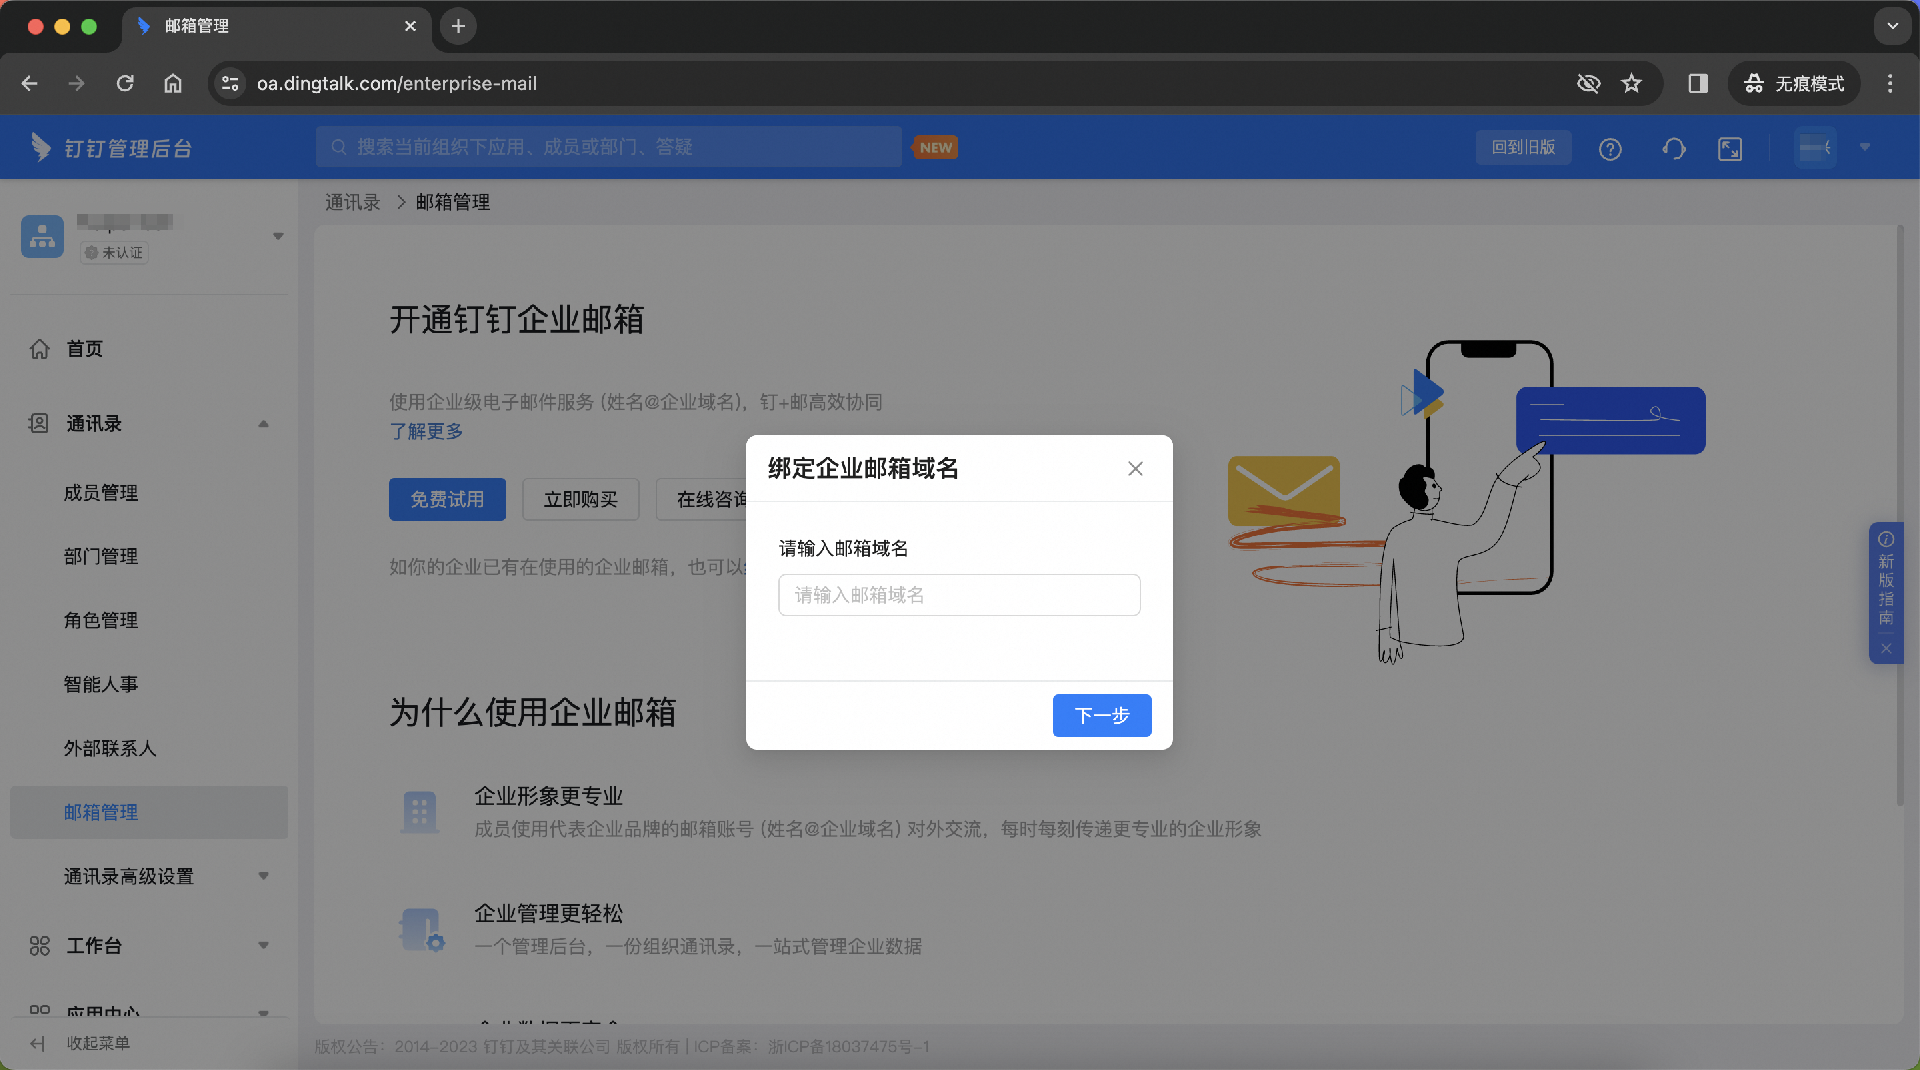Screen dimensions: 1920x1070
Task: Click the DingTalk admin logo icon
Action: pyautogui.click(x=40, y=147)
